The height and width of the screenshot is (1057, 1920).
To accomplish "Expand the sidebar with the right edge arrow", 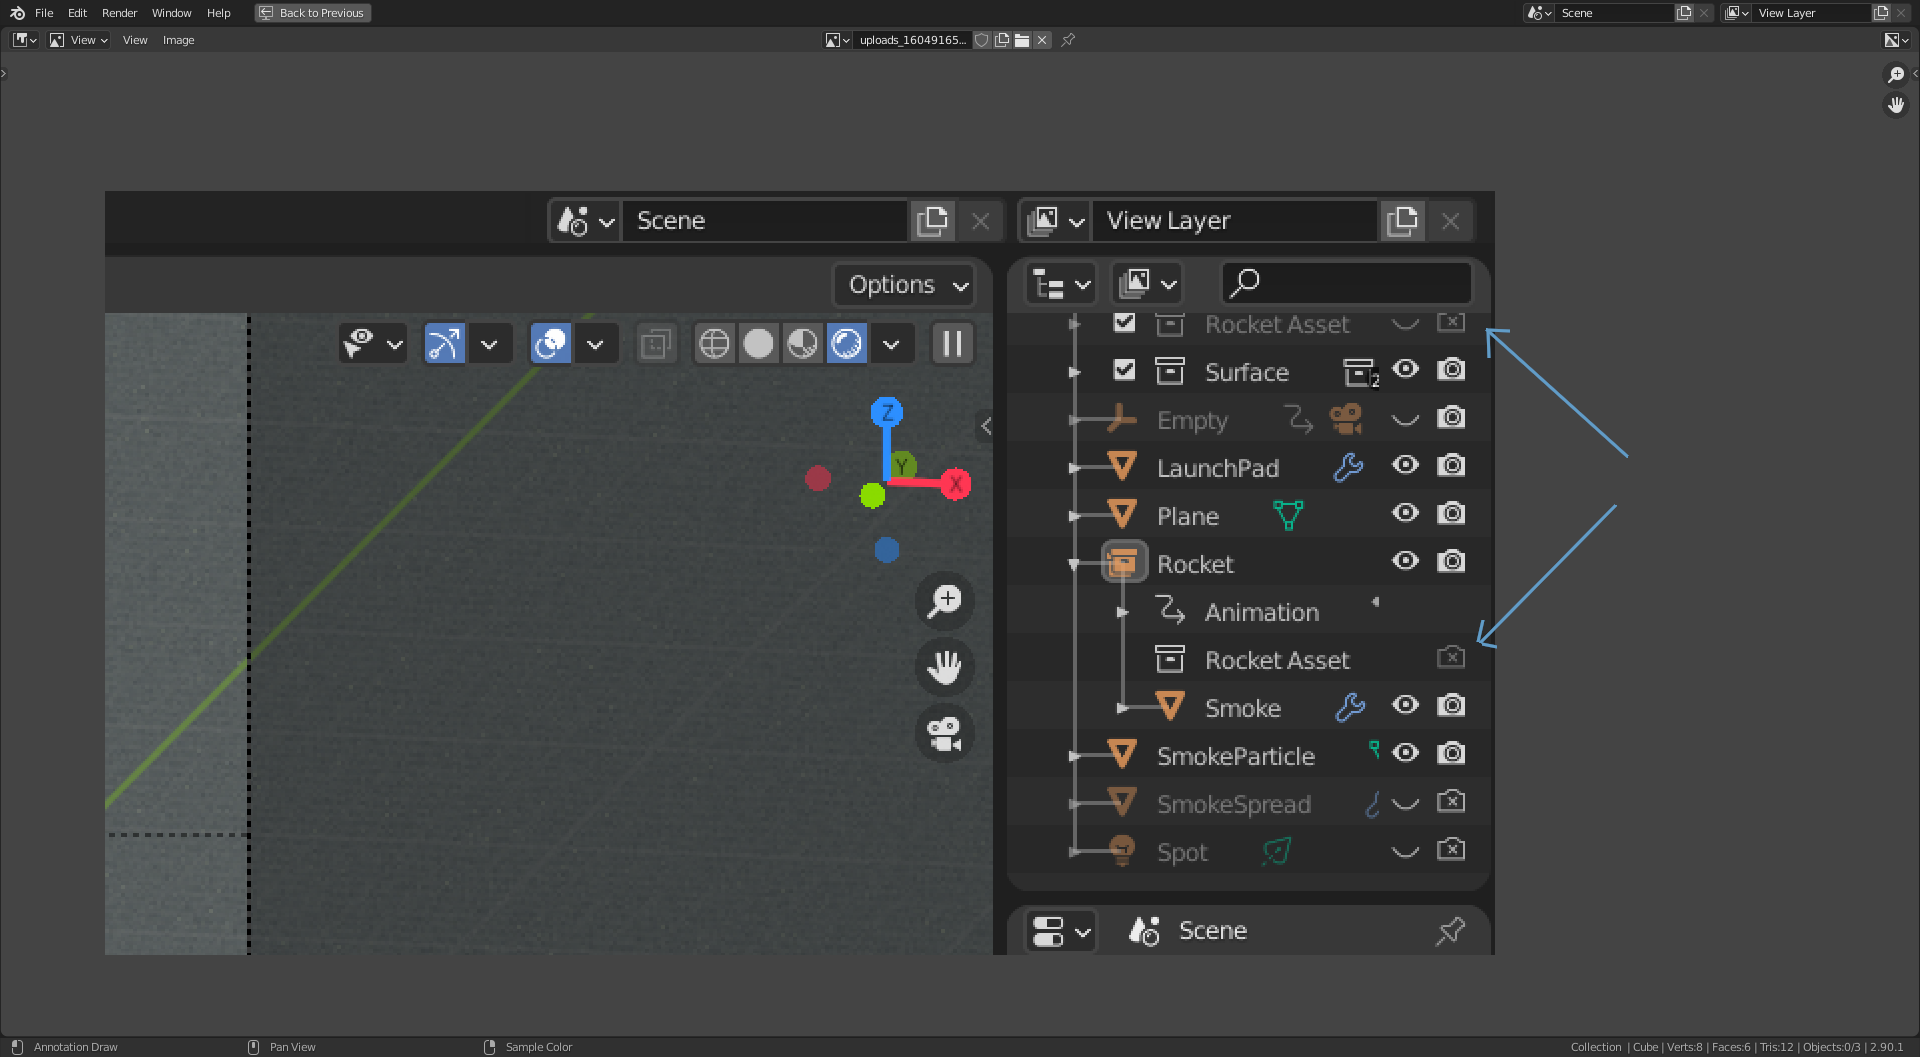I will tap(1915, 73).
